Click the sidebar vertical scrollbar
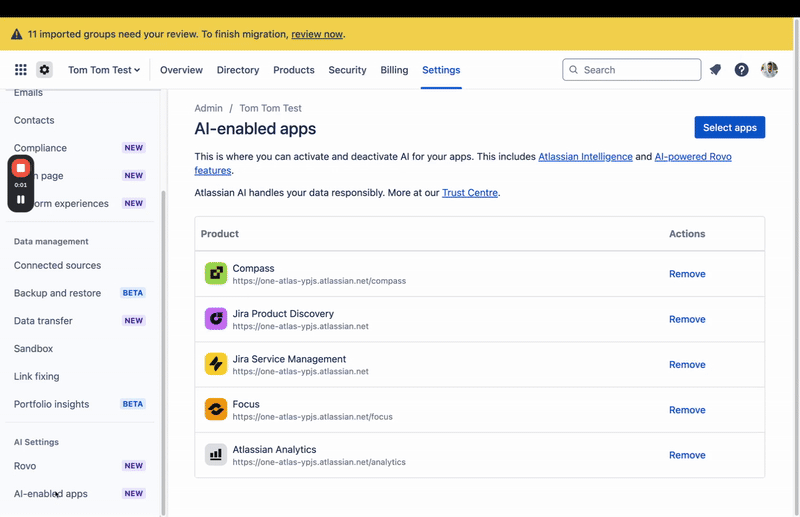The image size is (800, 517). 163,352
